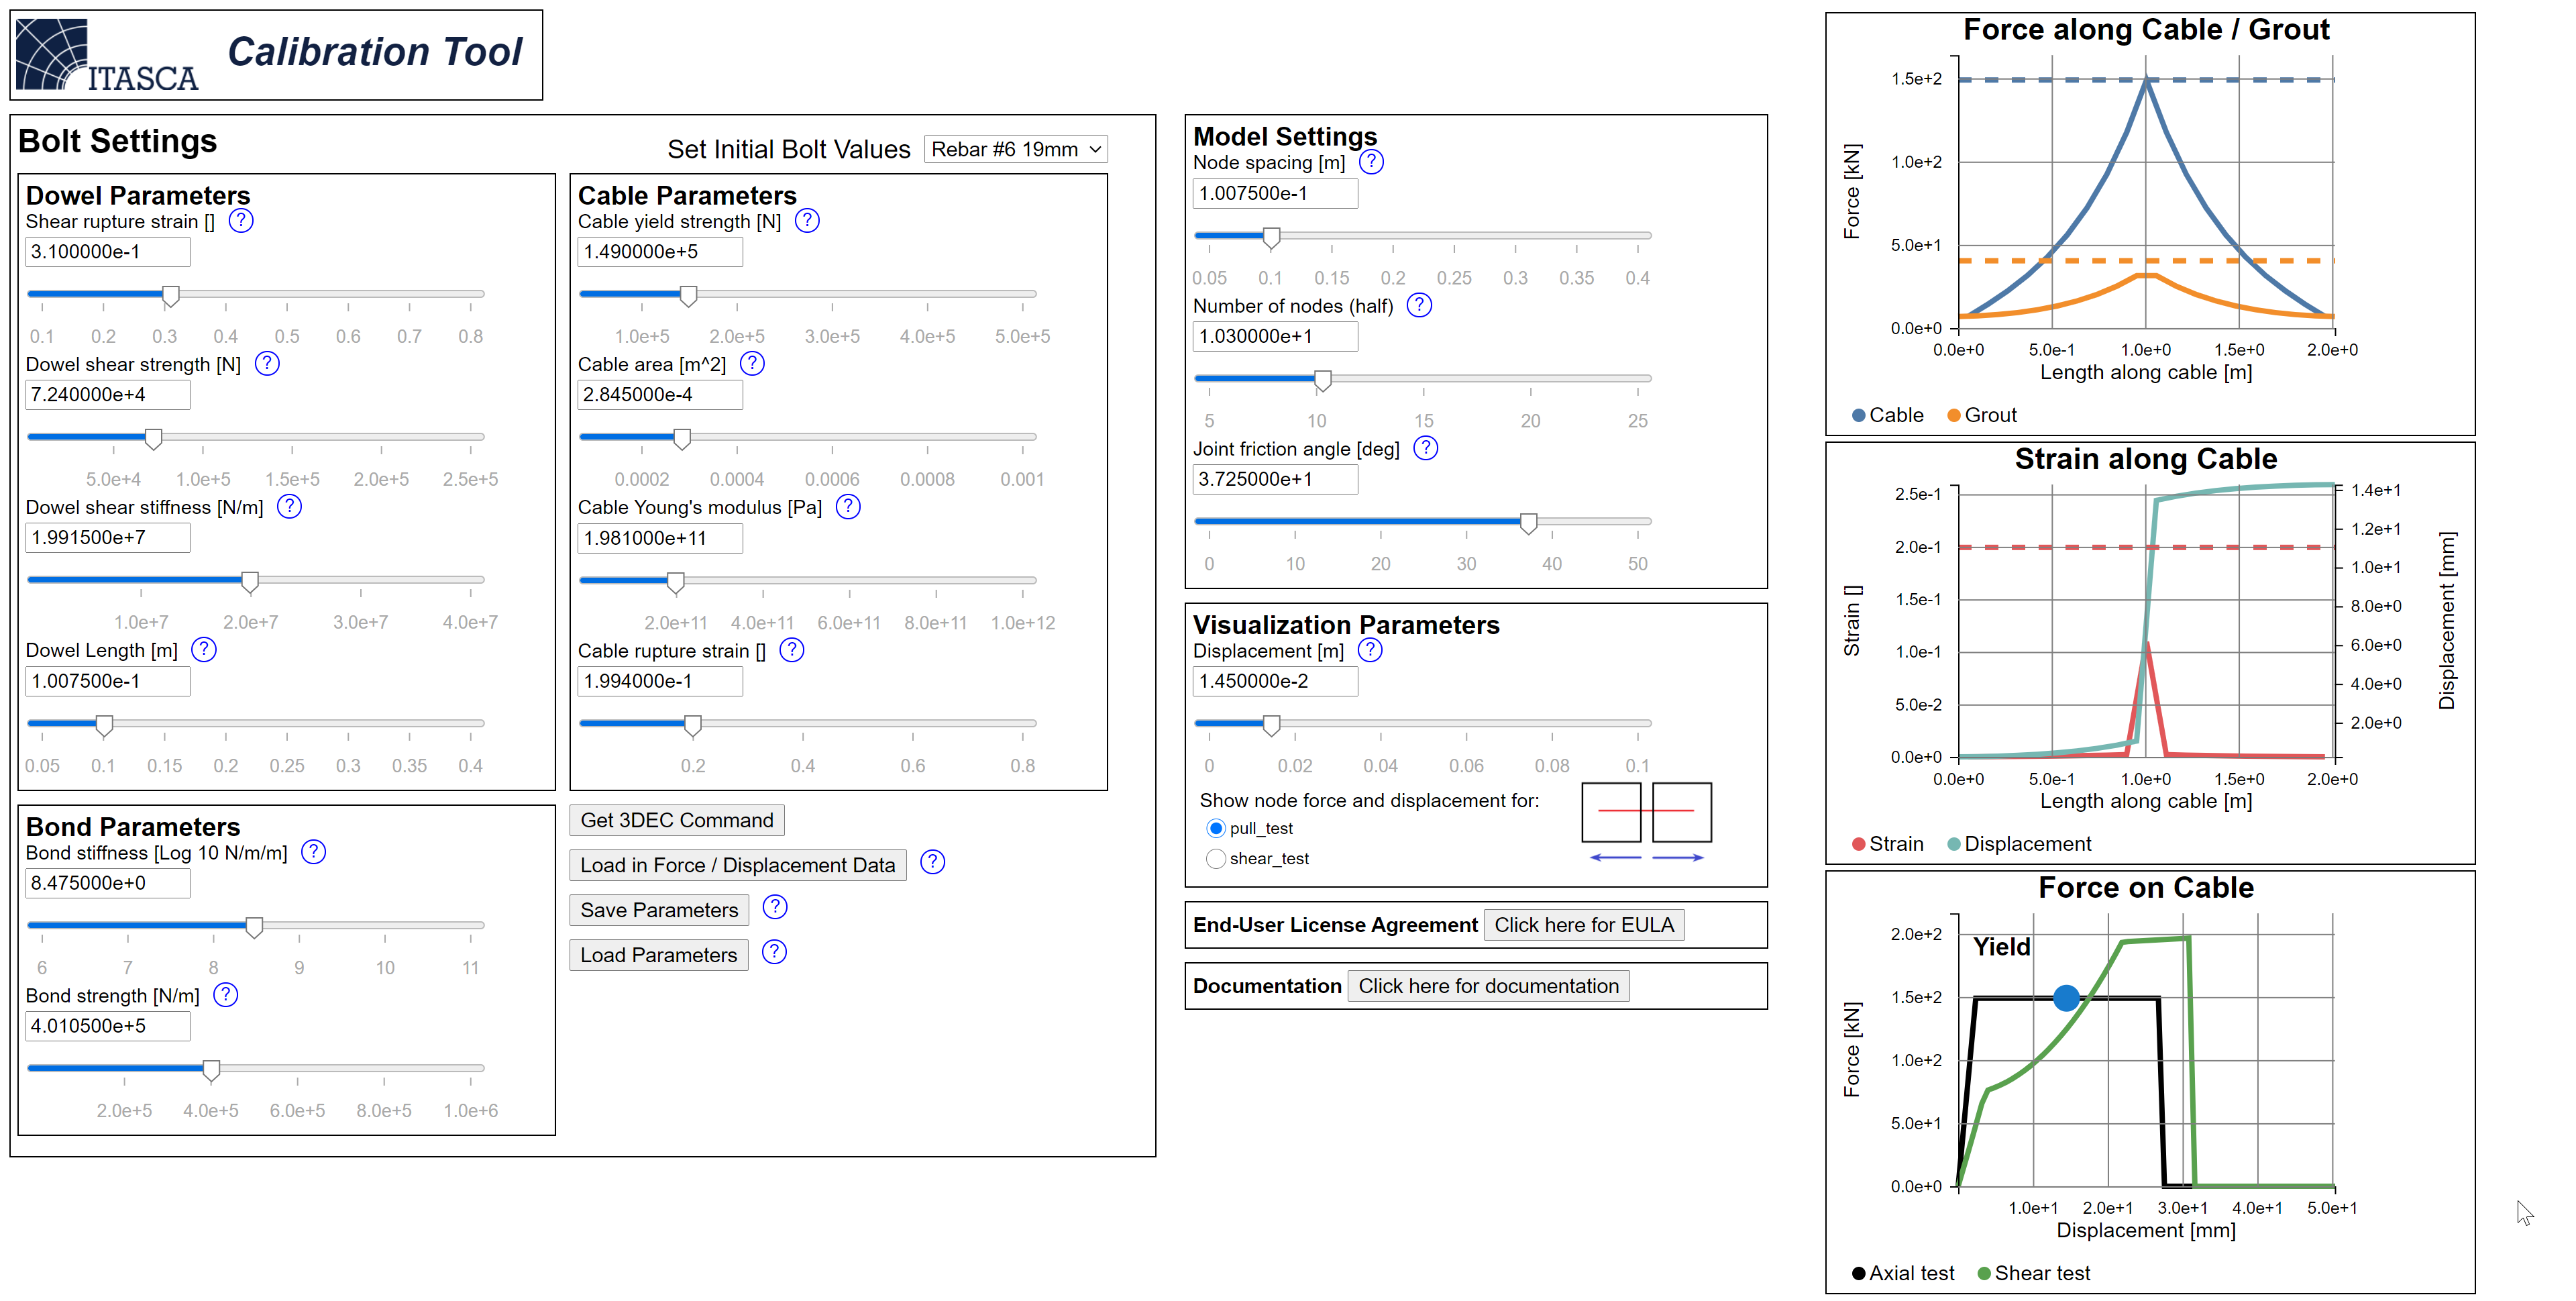
Task: Click the Cable yield strength input field
Action: 660,252
